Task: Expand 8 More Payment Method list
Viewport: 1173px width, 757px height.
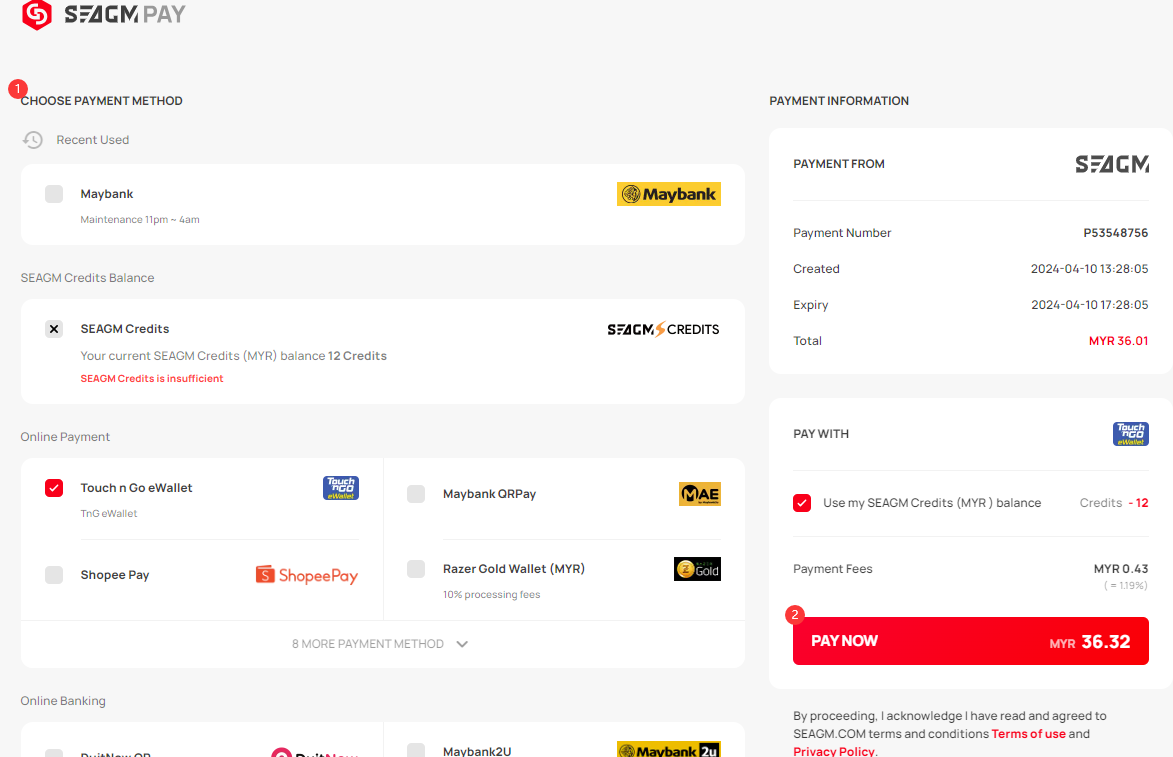Action: point(382,644)
